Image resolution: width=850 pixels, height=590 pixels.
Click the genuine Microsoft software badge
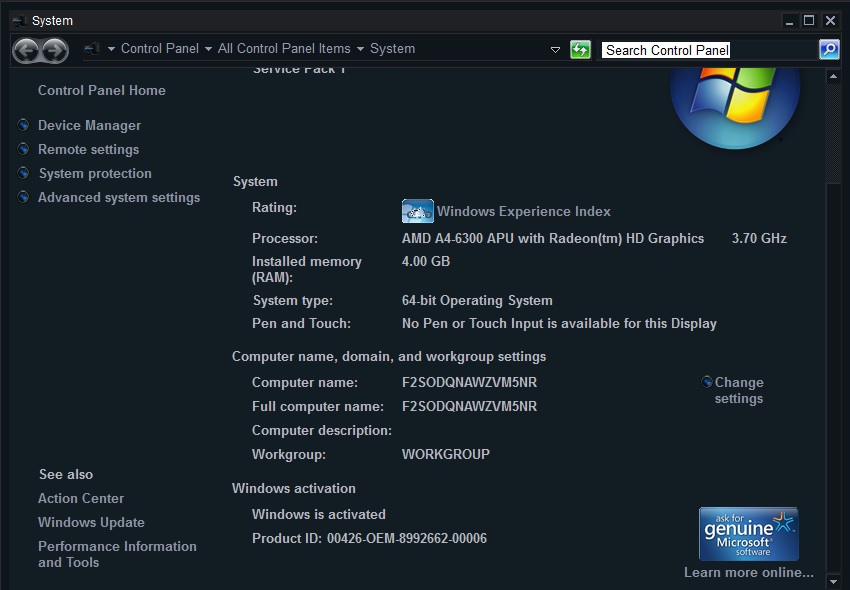click(749, 534)
